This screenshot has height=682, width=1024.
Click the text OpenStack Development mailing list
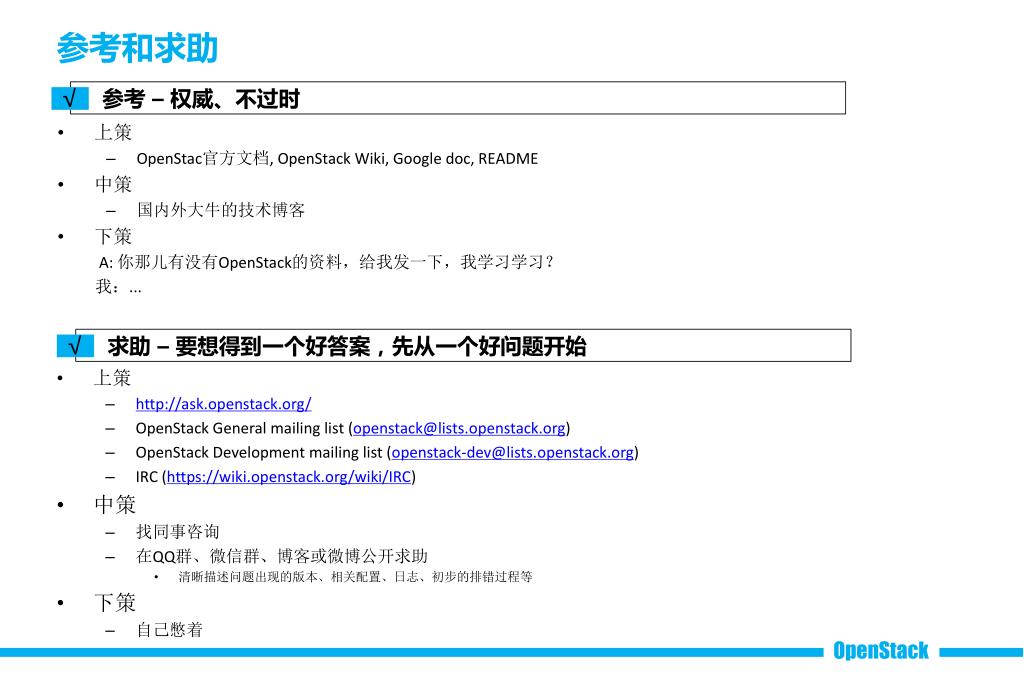tap(259, 453)
